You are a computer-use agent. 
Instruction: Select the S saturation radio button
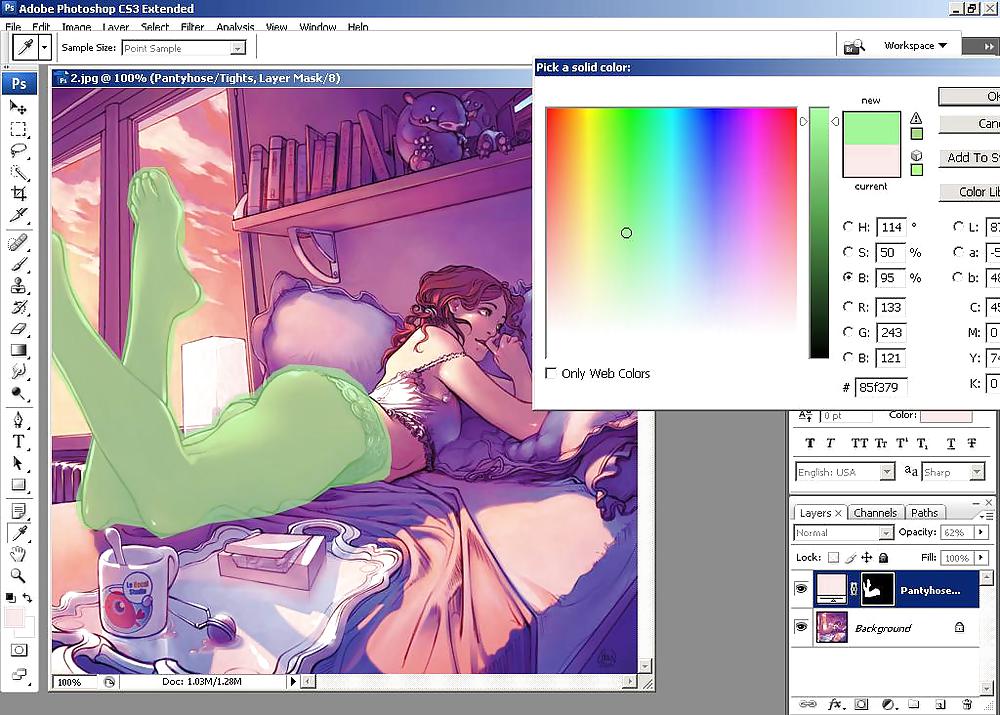point(848,252)
